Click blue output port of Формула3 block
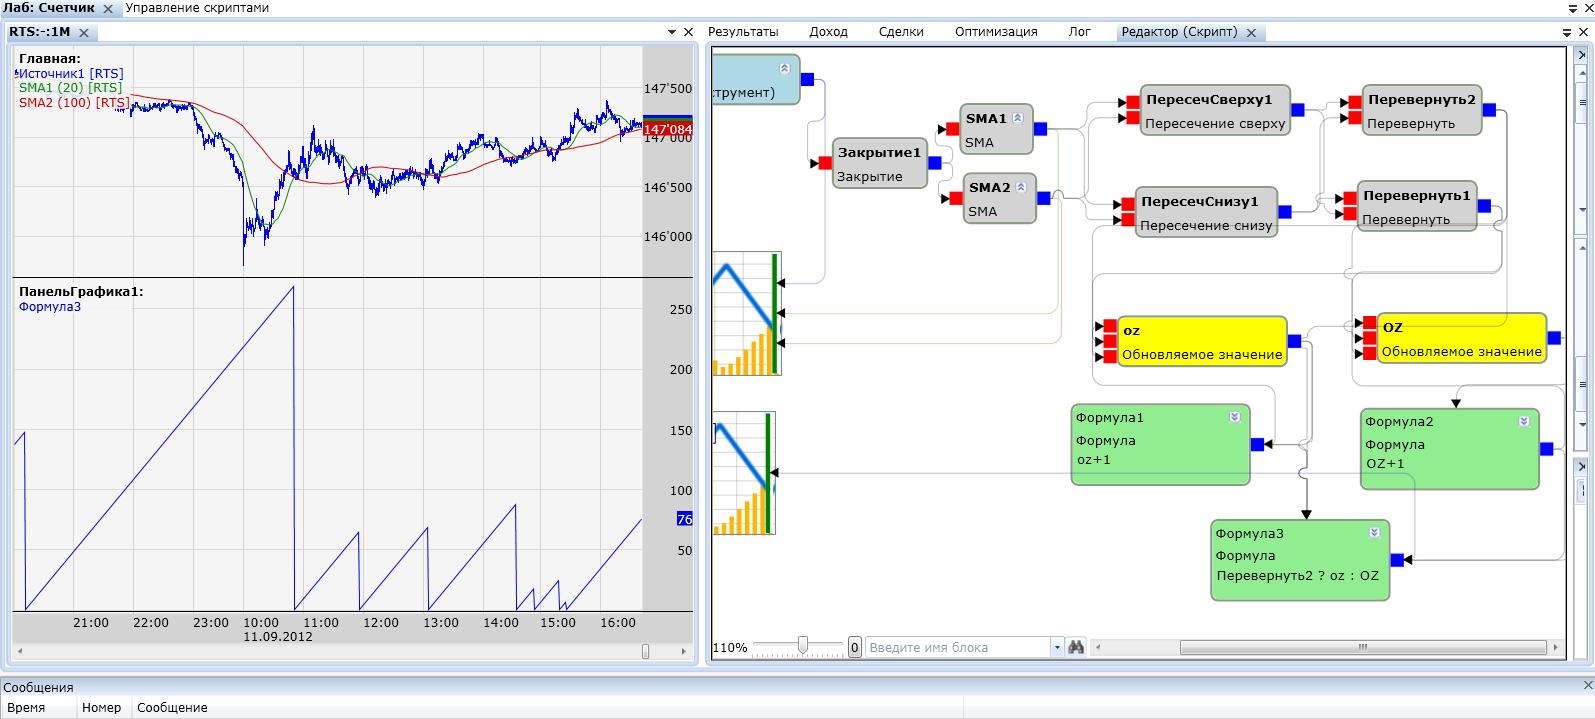Viewport: 1595px width, 719px height. point(1398,560)
